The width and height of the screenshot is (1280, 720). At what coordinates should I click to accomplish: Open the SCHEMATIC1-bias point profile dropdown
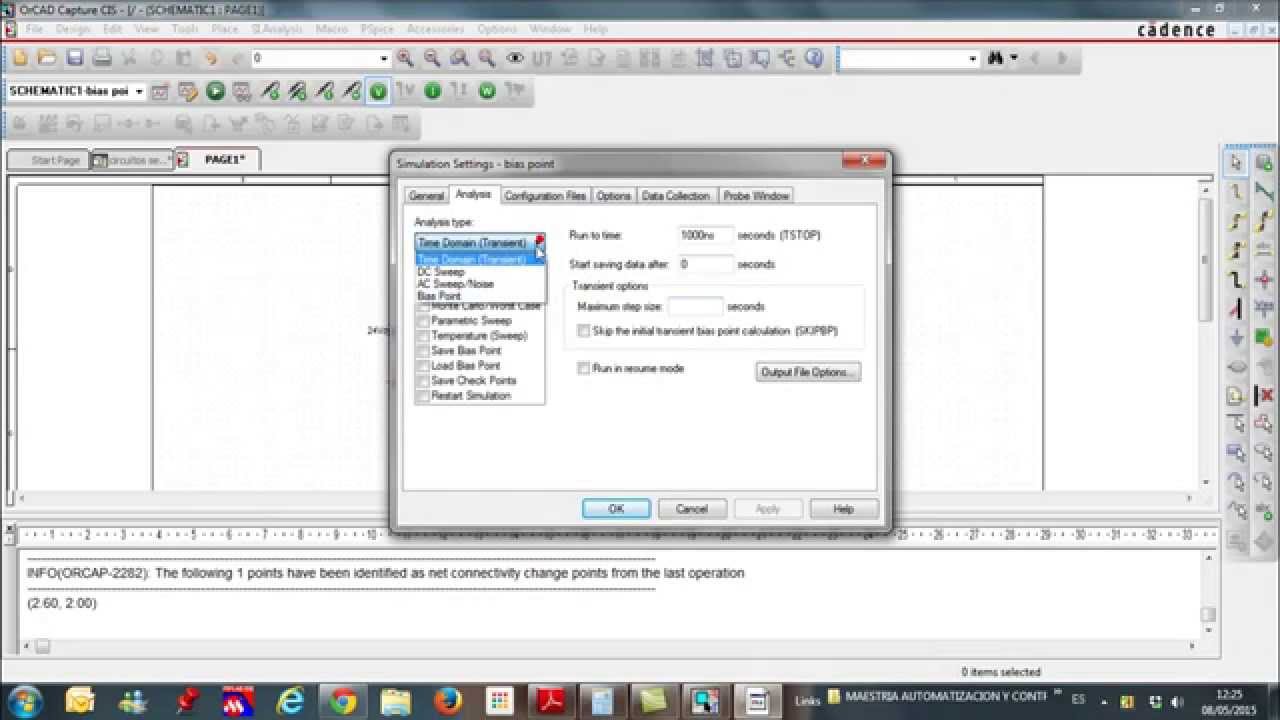pos(139,91)
